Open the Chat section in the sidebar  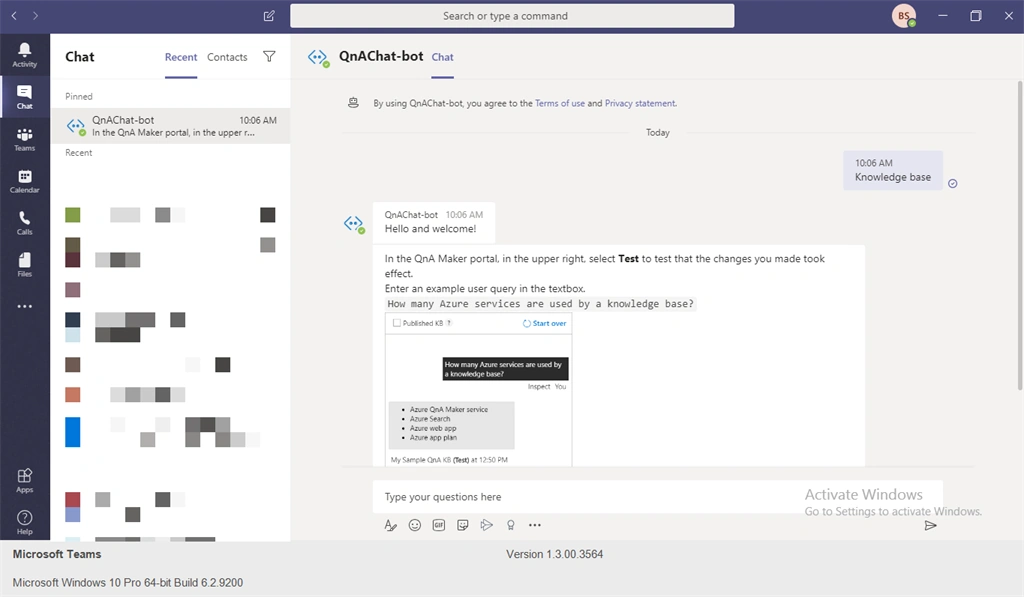[x=24, y=97]
